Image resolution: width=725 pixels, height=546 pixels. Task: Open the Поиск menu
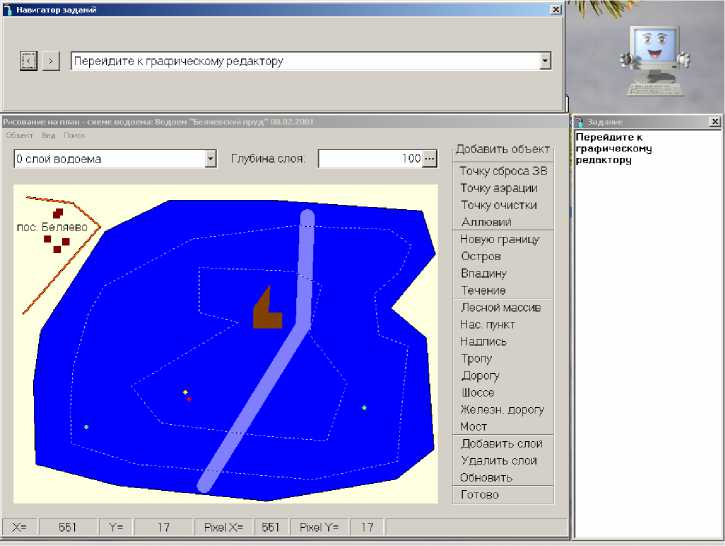(x=74, y=134)
